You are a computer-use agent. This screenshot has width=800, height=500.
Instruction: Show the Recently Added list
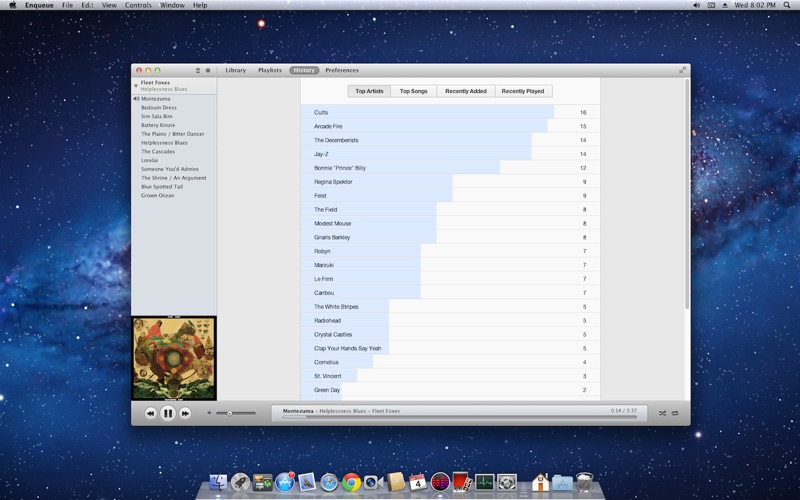pyautogui.click(x=466, y=91)
